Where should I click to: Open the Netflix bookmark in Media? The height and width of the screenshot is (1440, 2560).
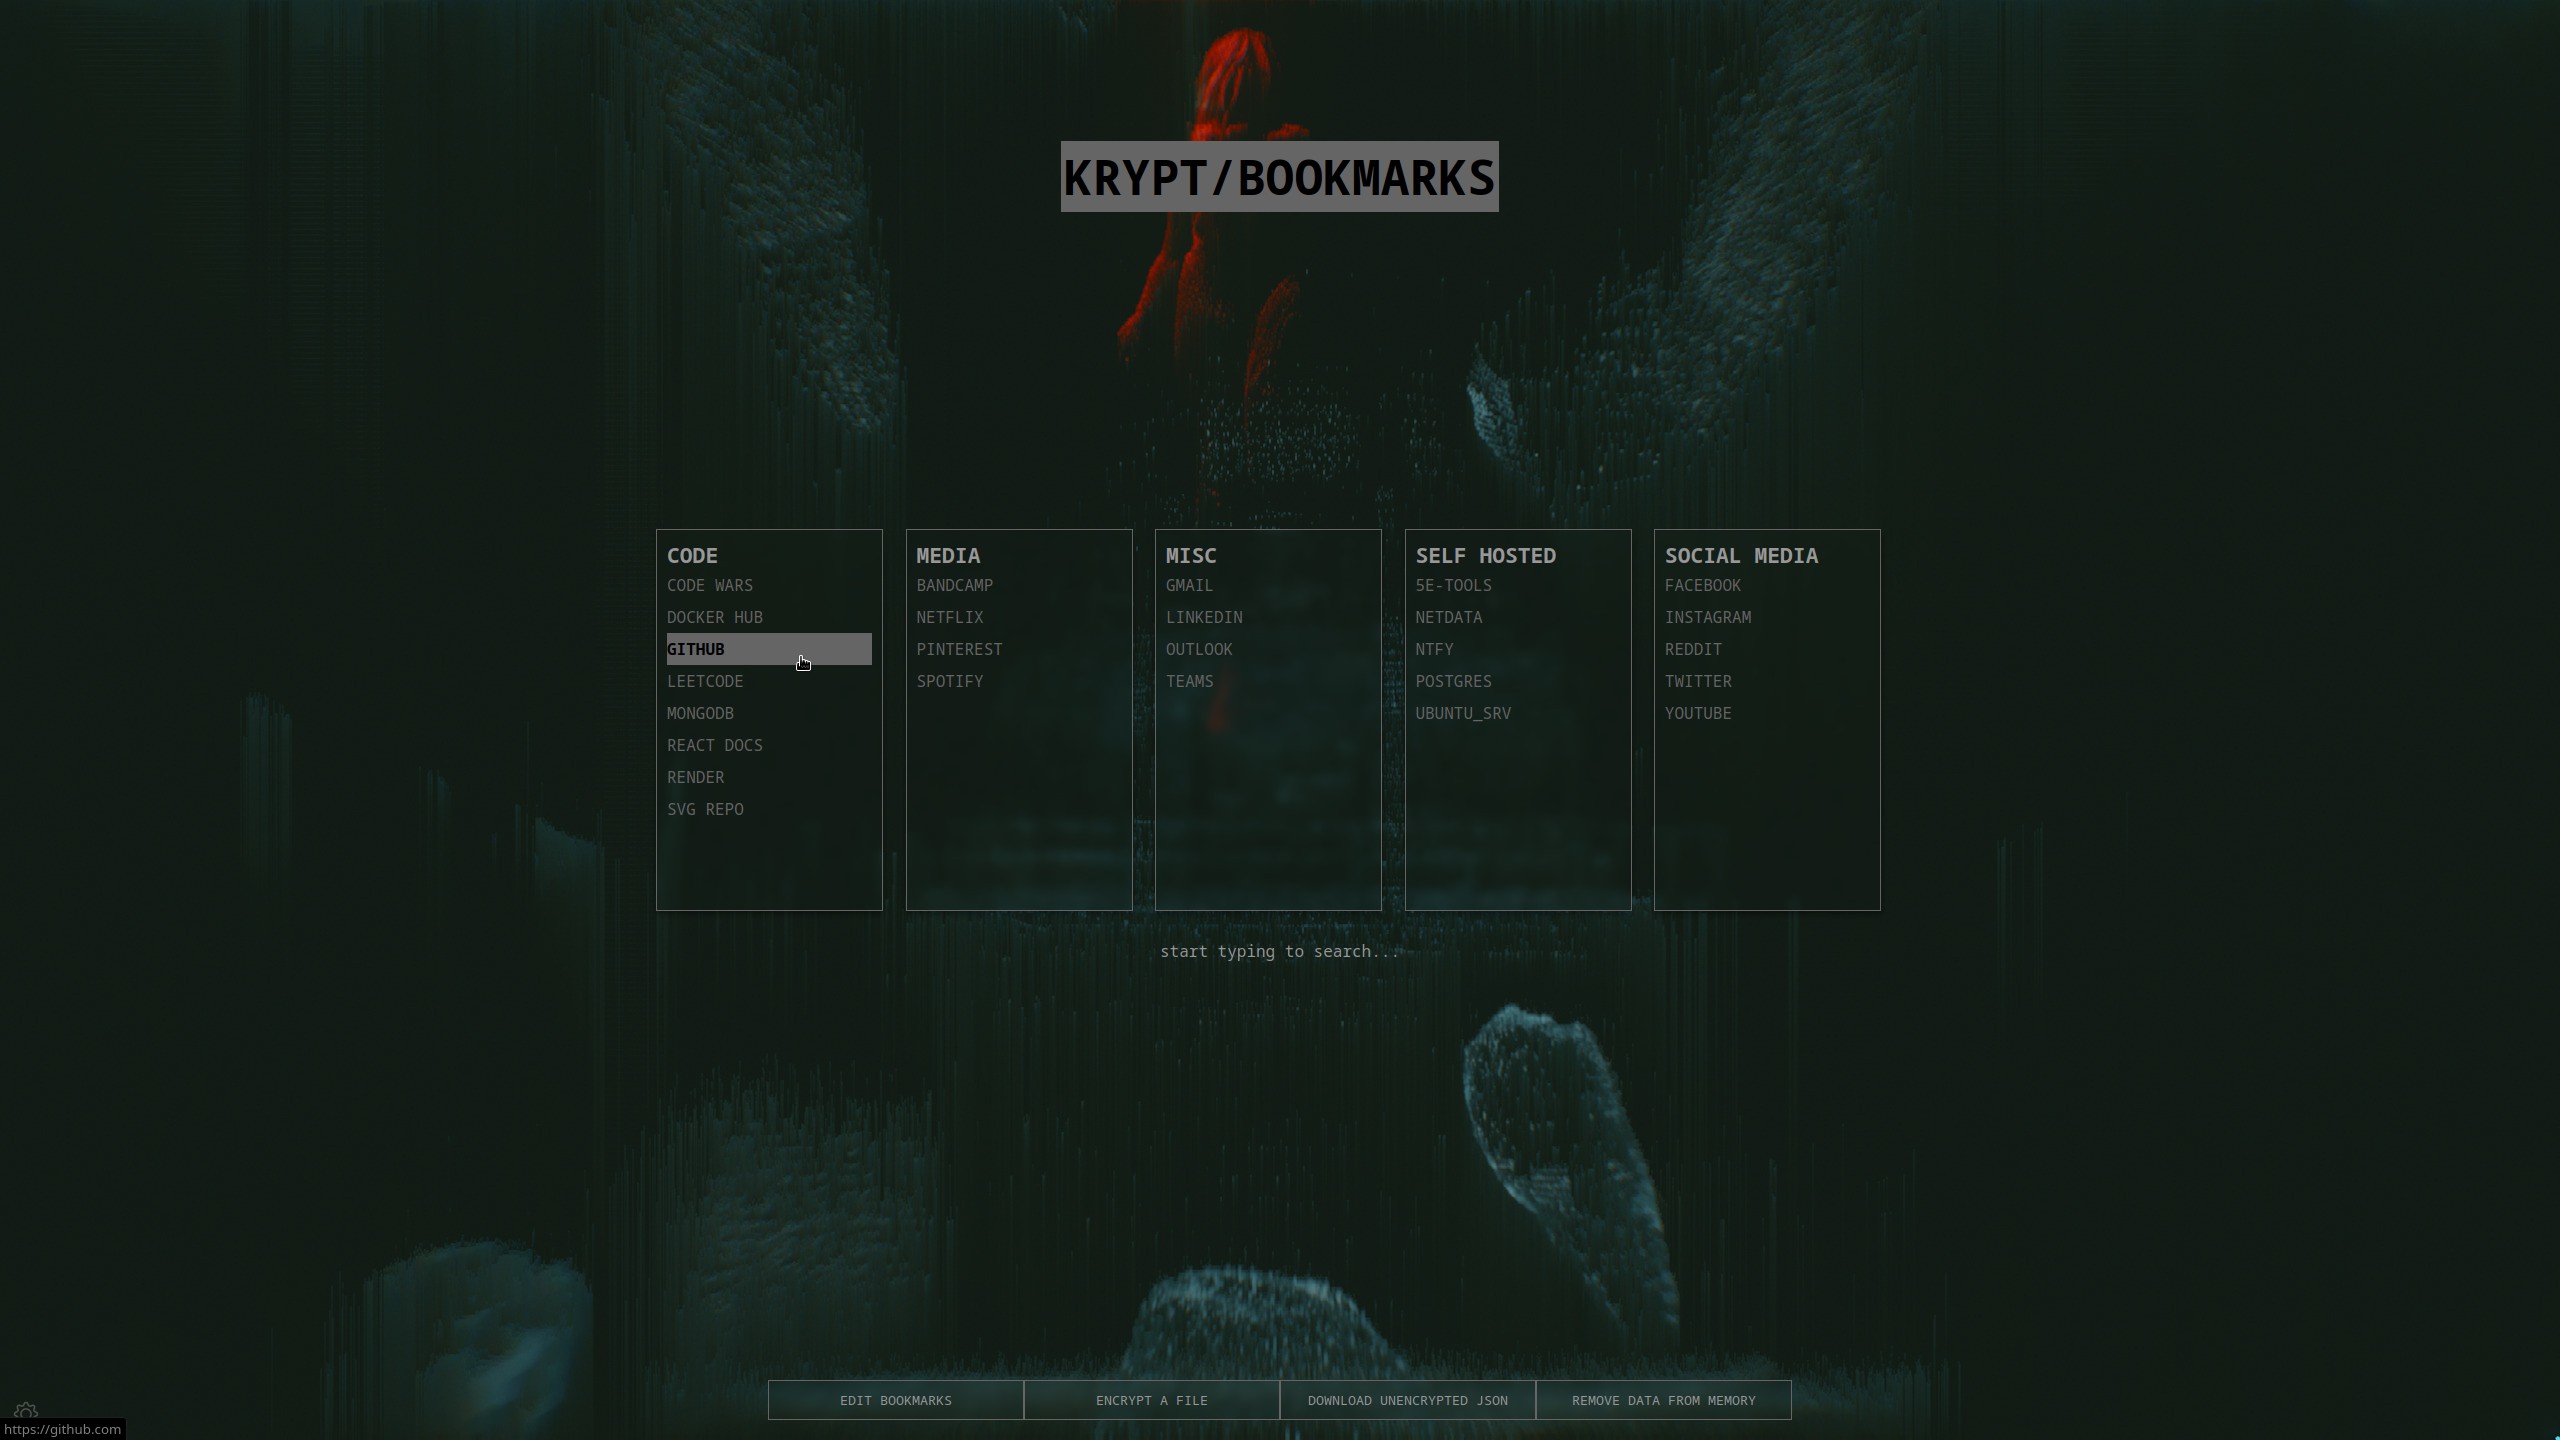point(949,617)
